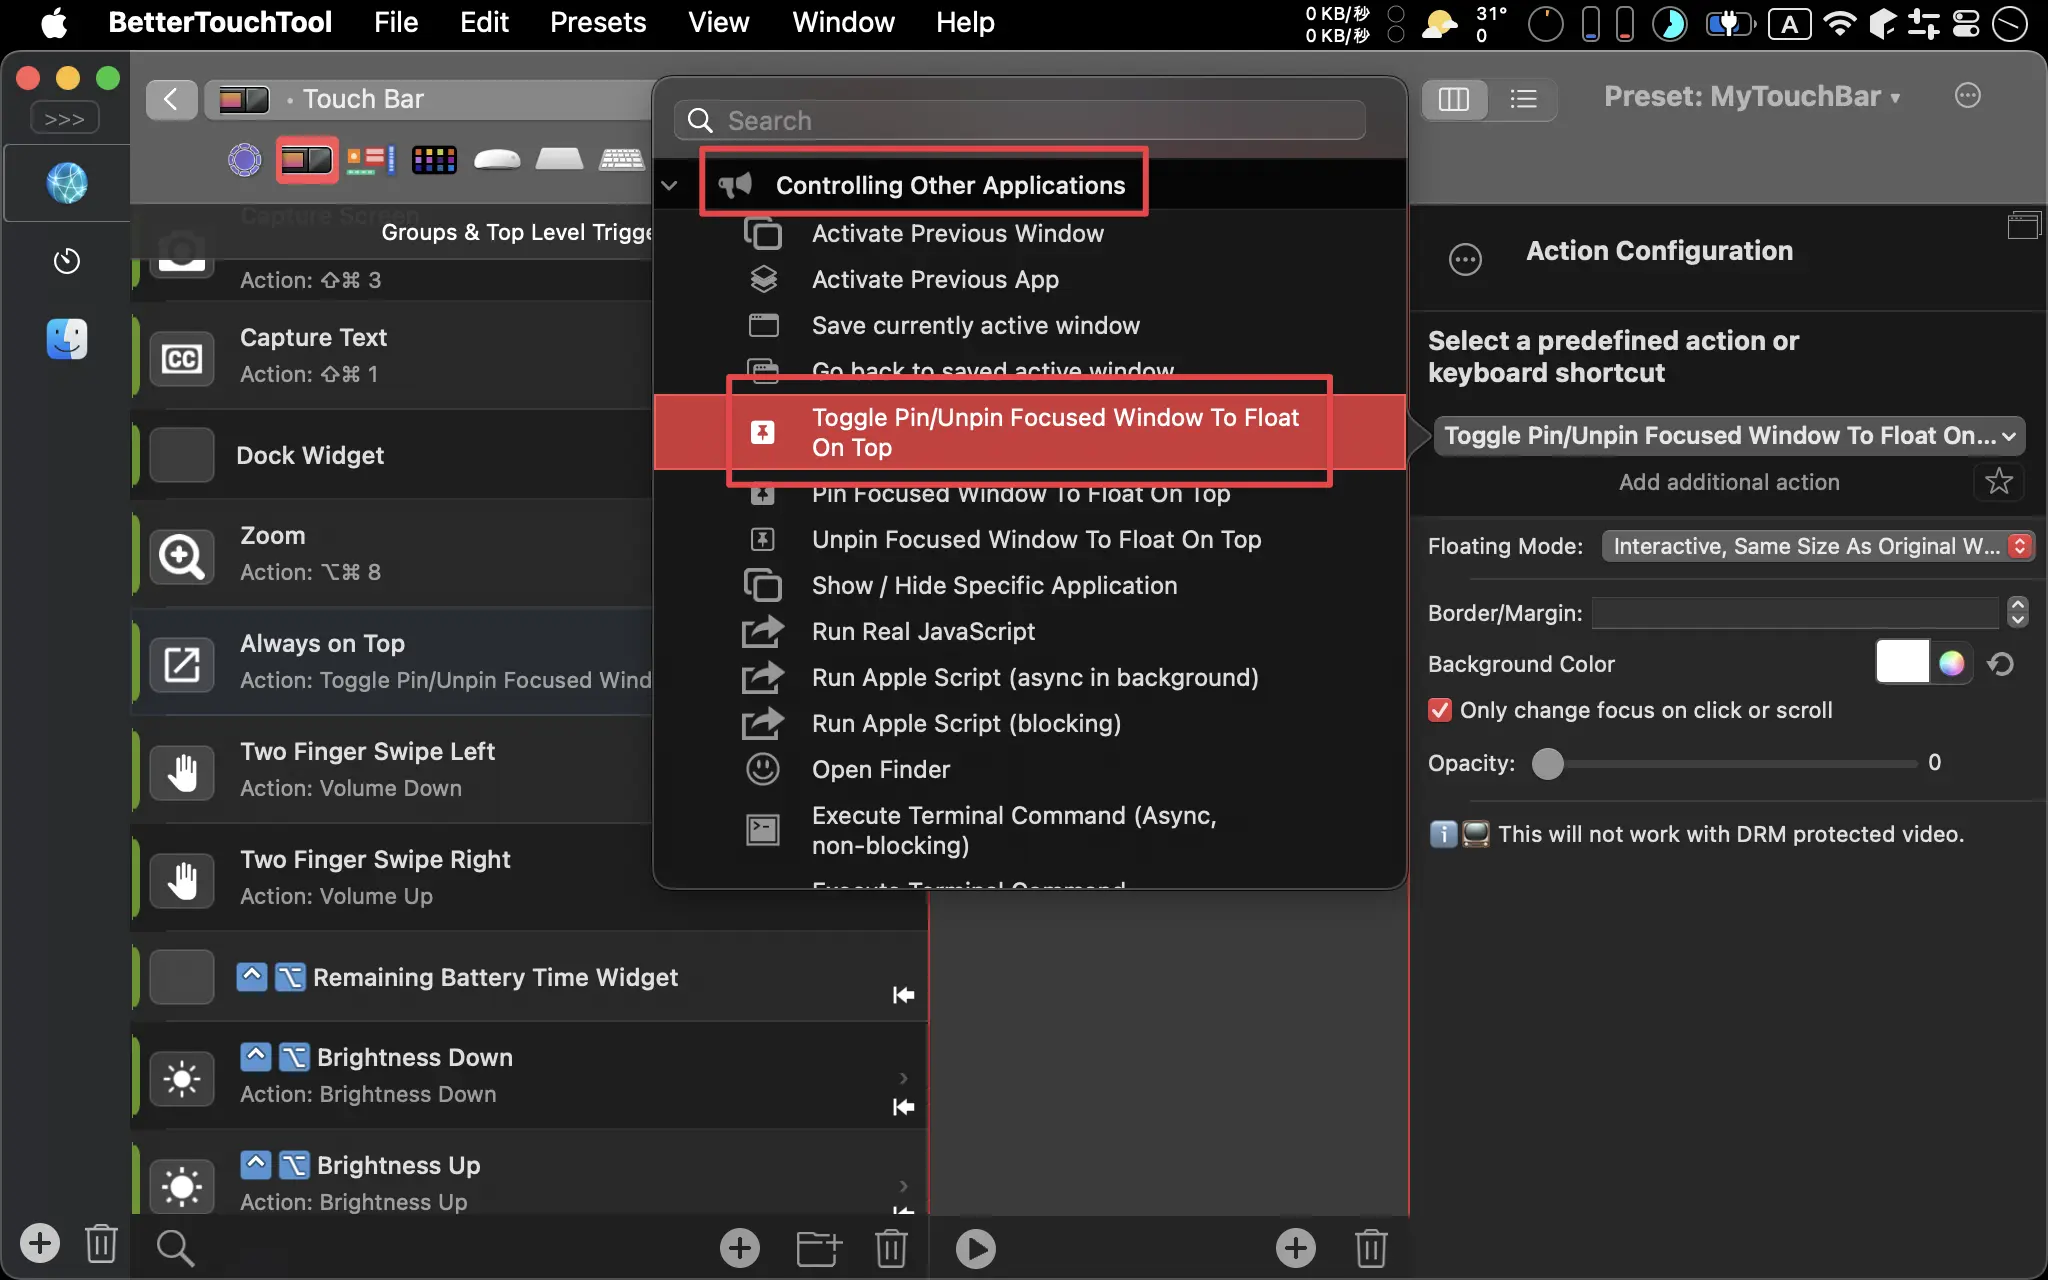
Task: Select the Trackpad trigger icon
Action: [559, 158]
